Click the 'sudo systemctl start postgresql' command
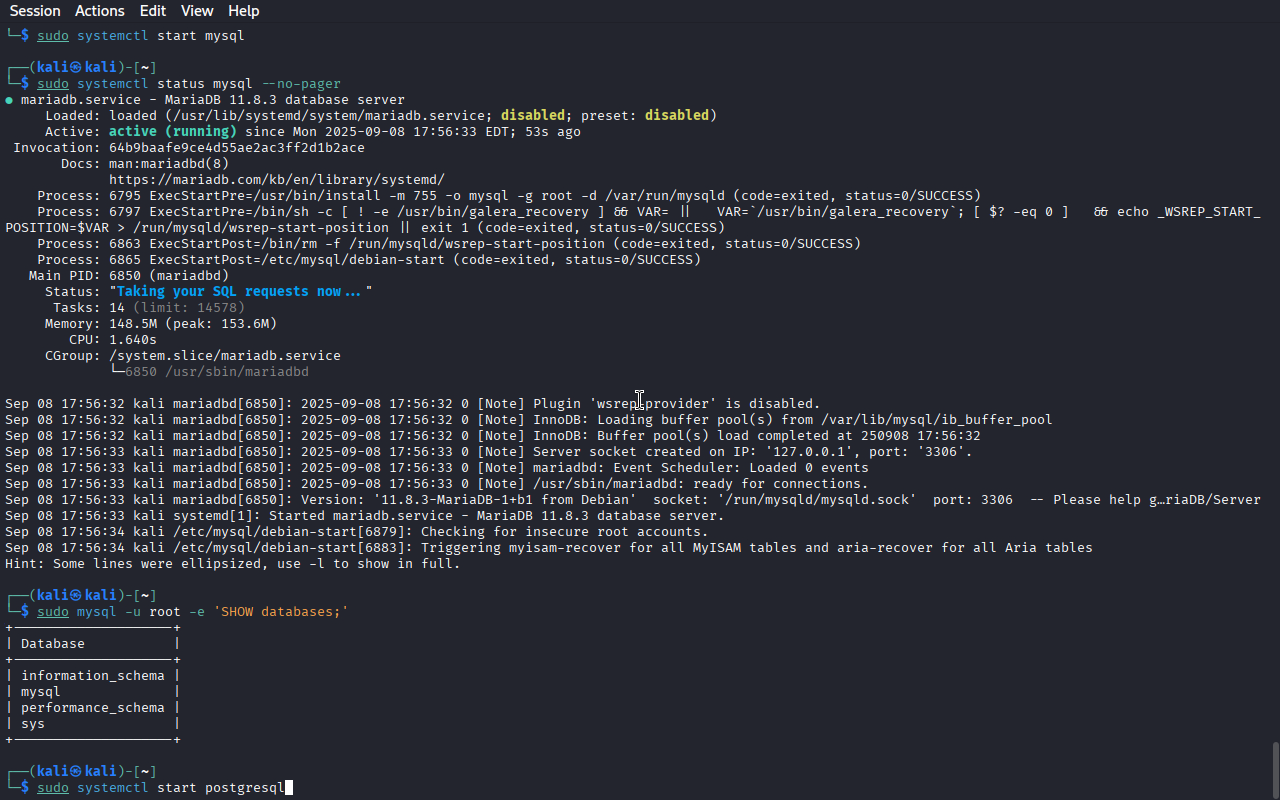Viewport: 1280px width, 800px height. point(161,787)
